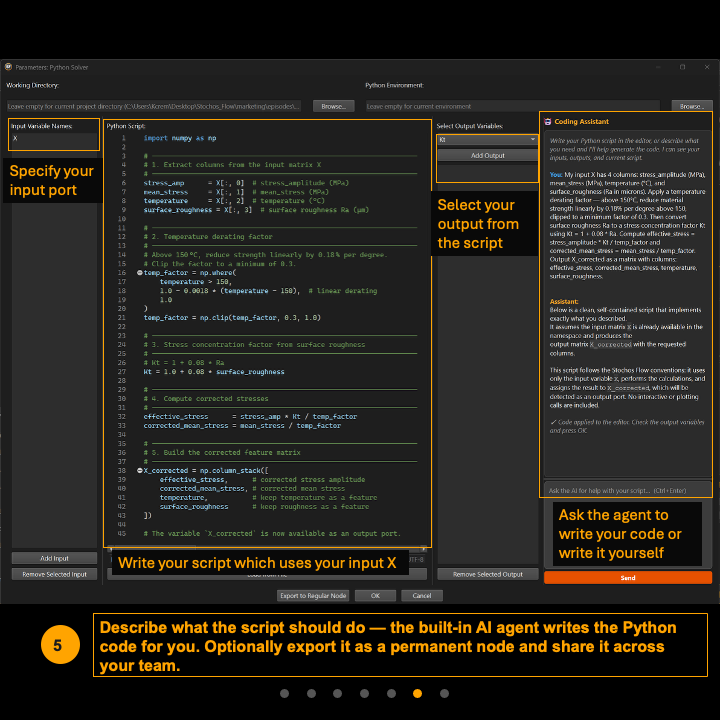This screenshot has width=720, height=720.
Task: Click the Working Directory path field
Action: tap(157, 106)
